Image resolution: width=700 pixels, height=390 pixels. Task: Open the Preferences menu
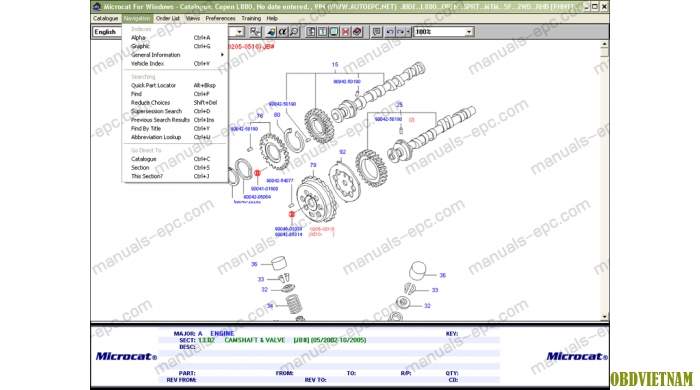point(220,18)
